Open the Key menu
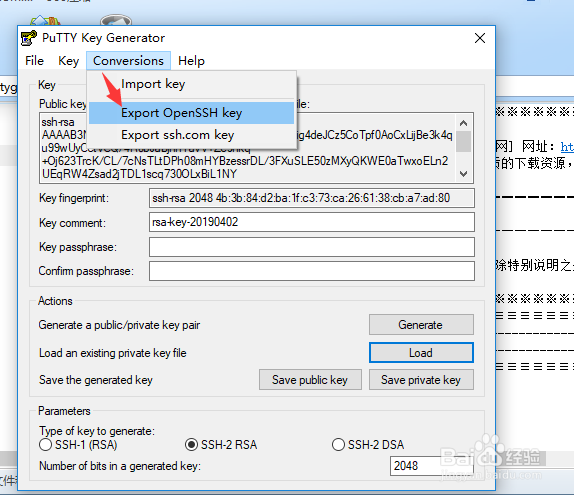 68,61
